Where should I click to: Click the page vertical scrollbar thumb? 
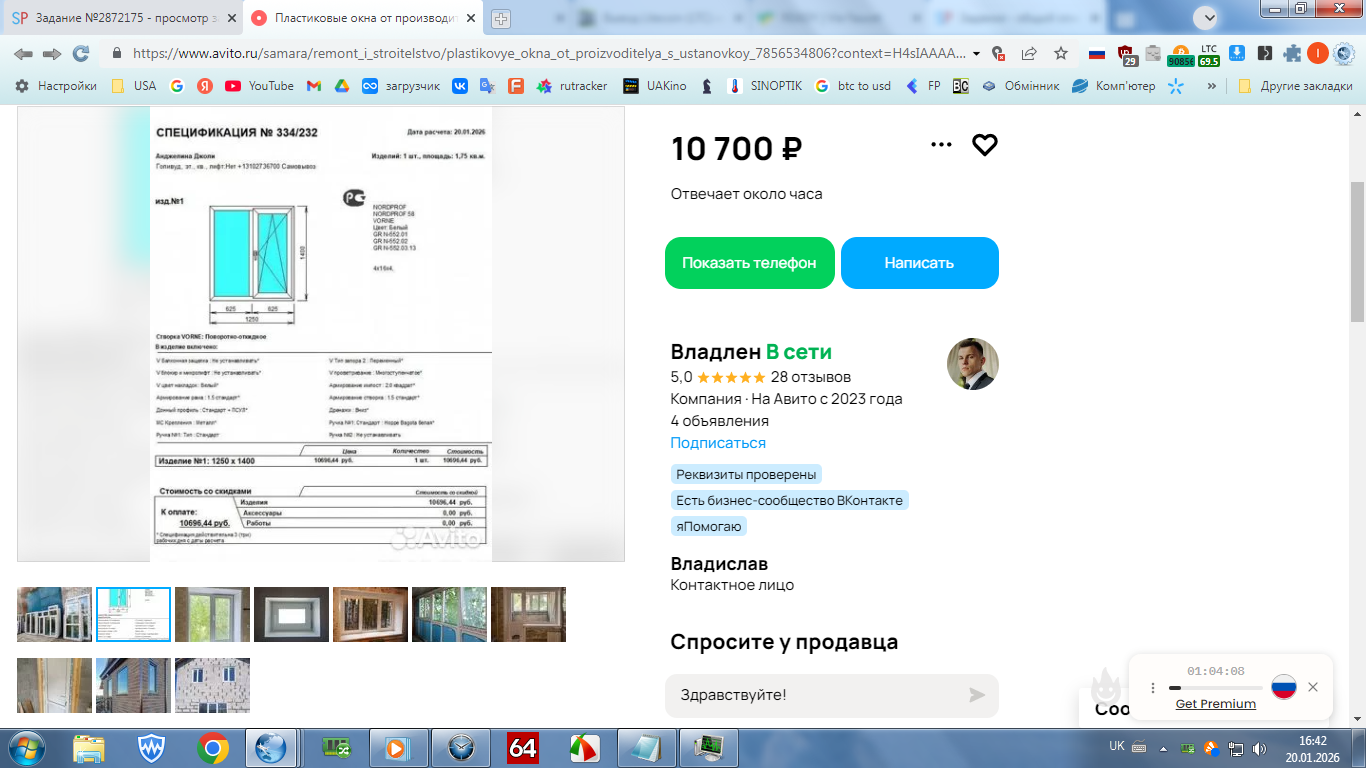[1357, 252]
